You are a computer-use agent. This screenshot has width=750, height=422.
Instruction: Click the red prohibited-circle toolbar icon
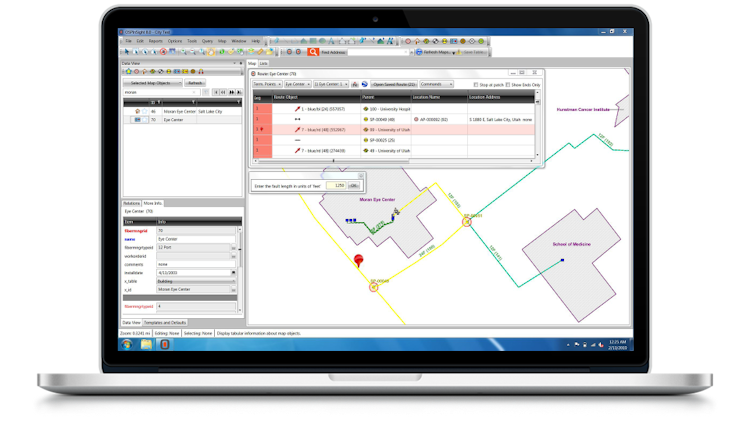163,52
